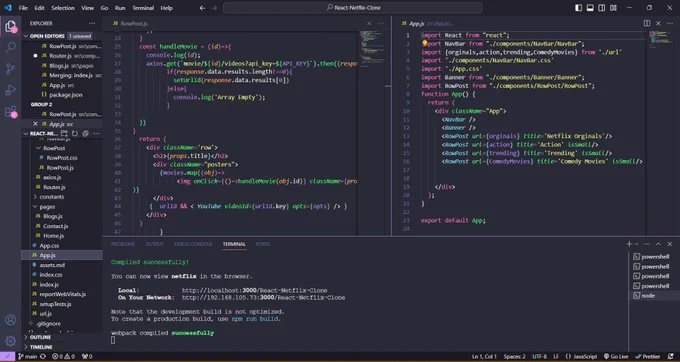Open package.json from open editors
680x362 pixels.
click(66, 95)
